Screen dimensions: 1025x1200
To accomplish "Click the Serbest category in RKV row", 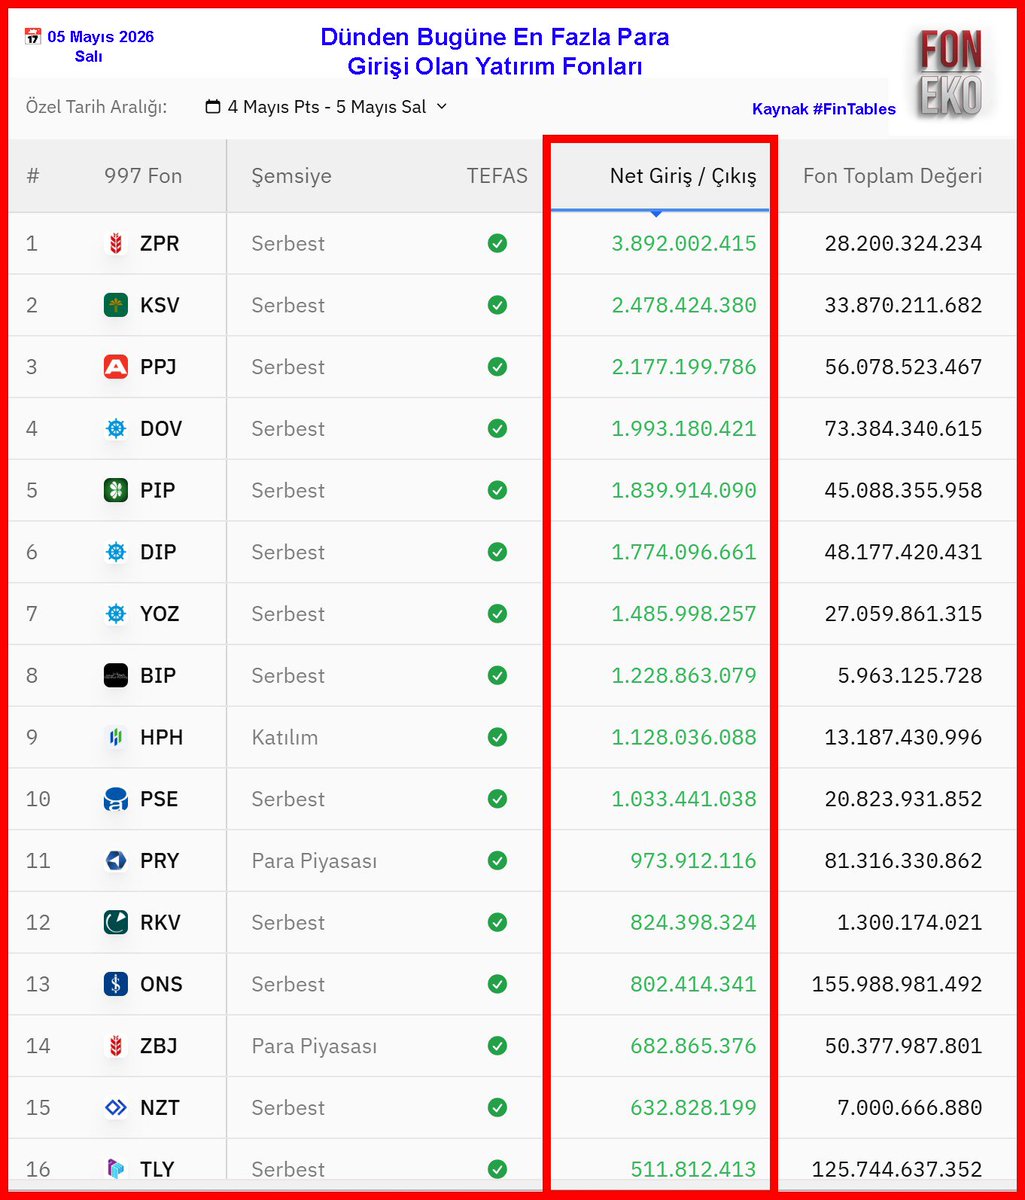I will click(x=288, y=923).
